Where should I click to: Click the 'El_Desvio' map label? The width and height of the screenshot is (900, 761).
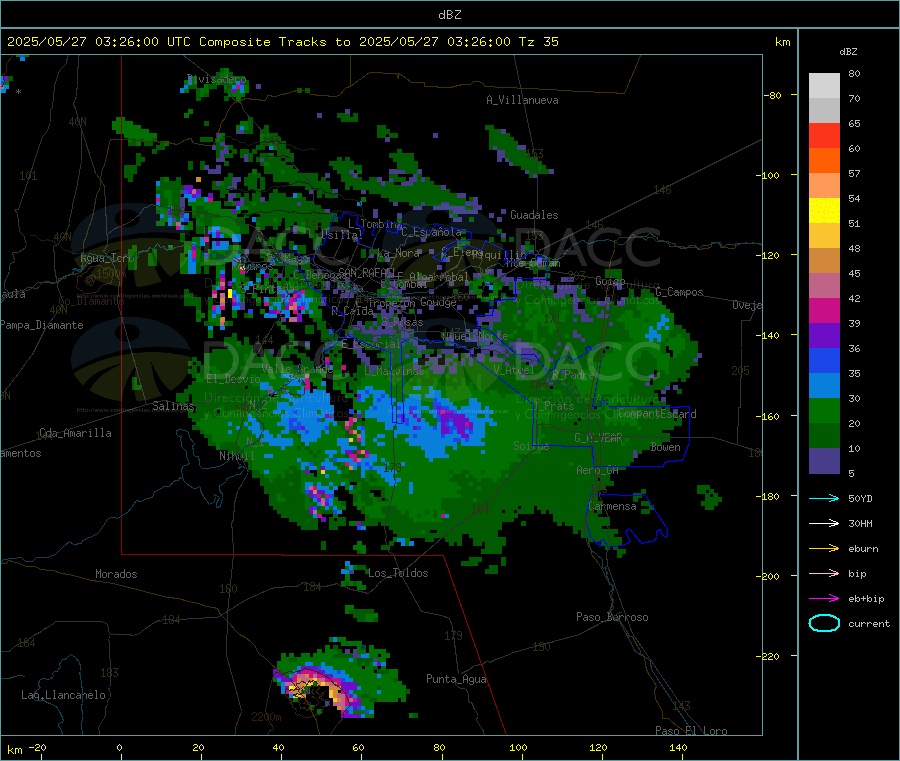(233, 379)
